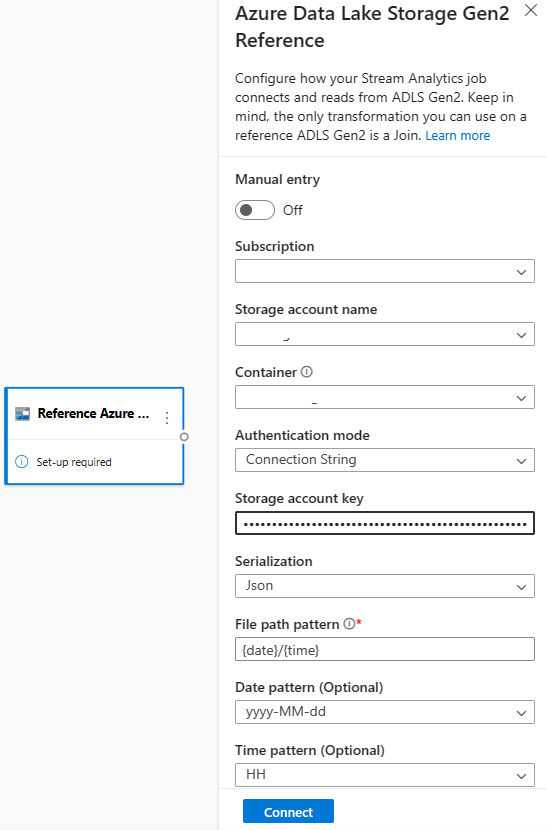This screenshot has height=830, width=547.
Task: Open the Container dropdown
Action: pyautogui.click(x=385, y=397)
